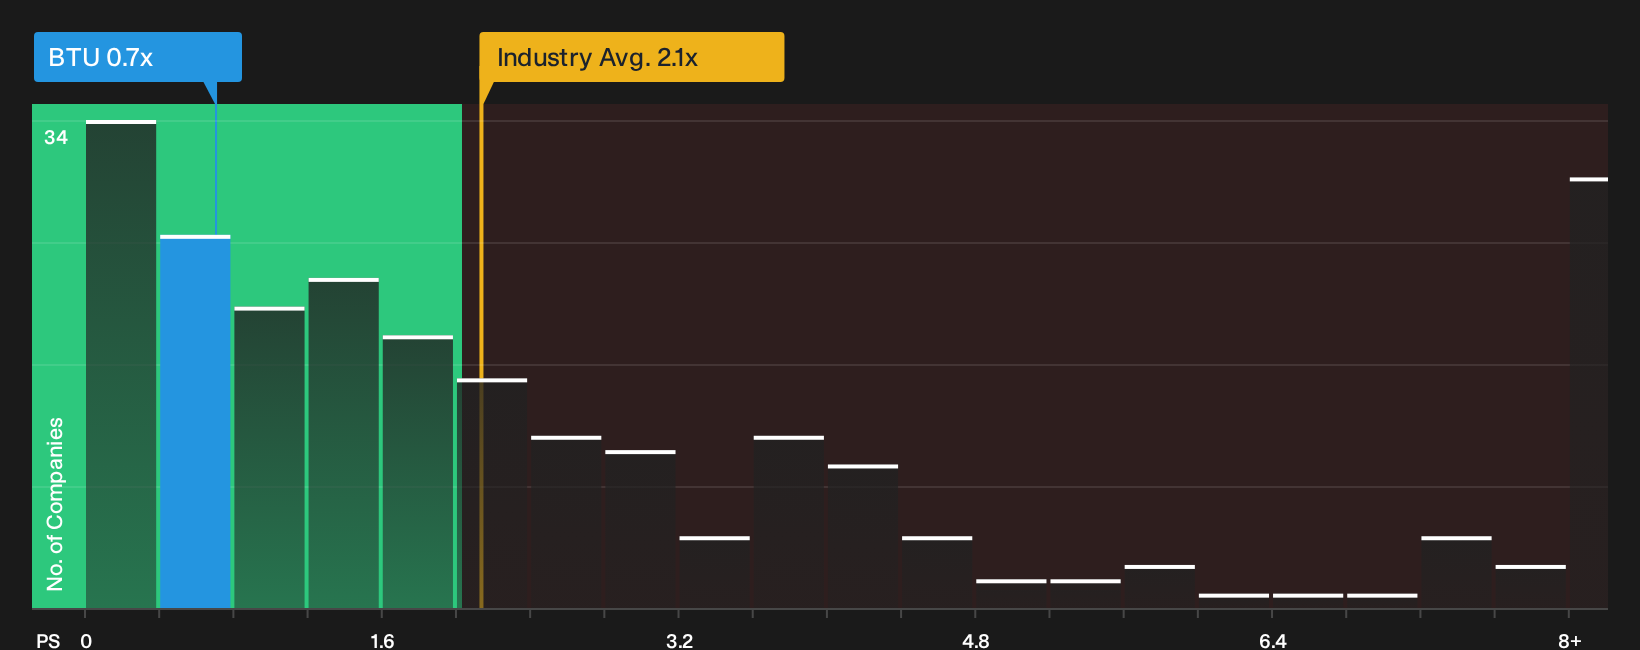Click the BTU 0.7x blue label
The width and height of the screenshot is (1640, 650).
point(138,57)
